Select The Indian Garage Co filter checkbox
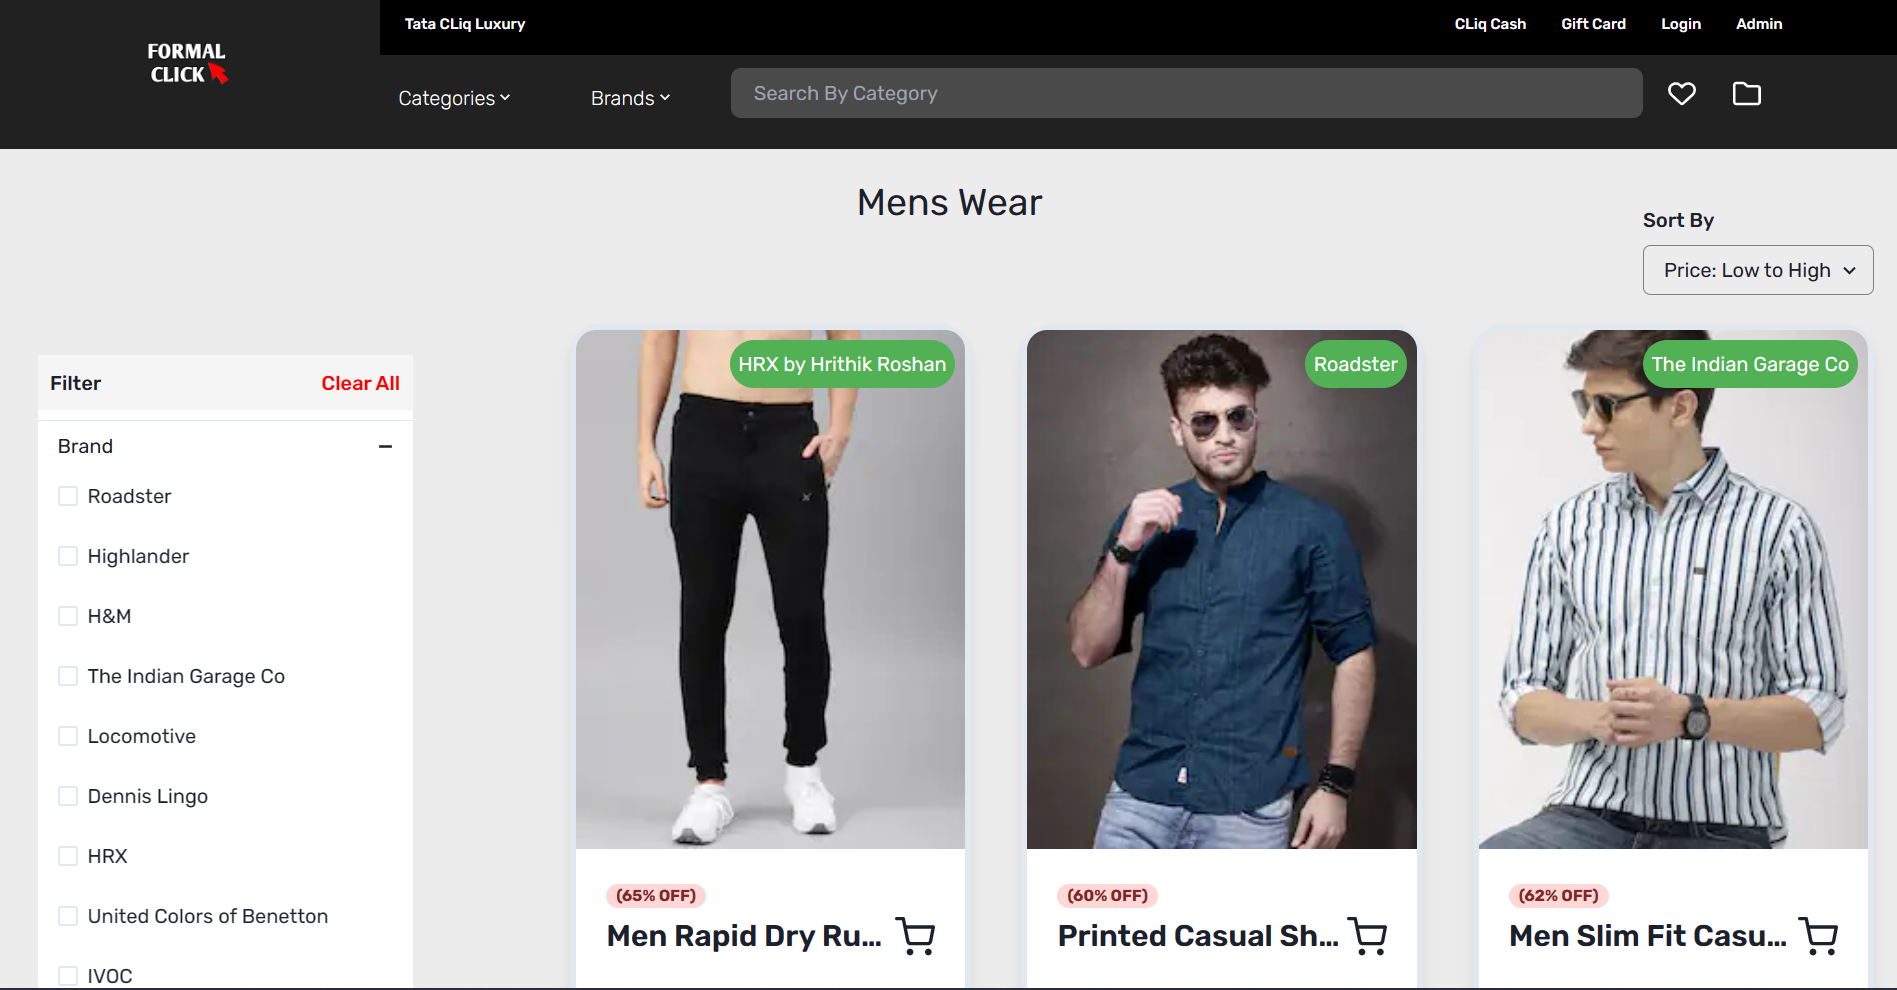The width and height of the screenshot is (1897, 990). click(68, 676)
